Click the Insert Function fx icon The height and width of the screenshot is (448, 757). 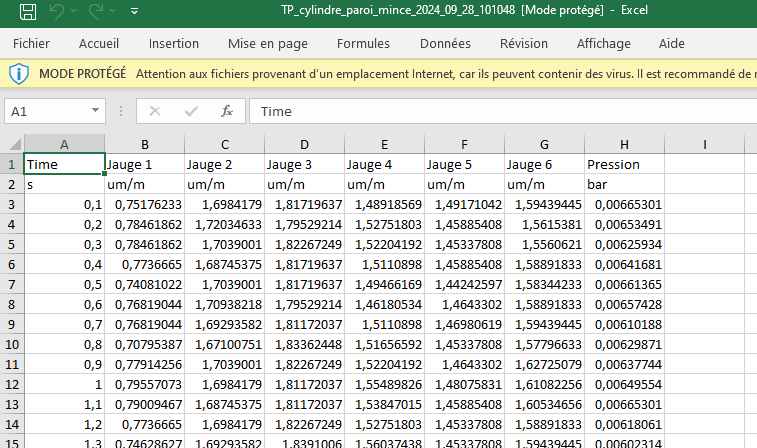(227, 111)
